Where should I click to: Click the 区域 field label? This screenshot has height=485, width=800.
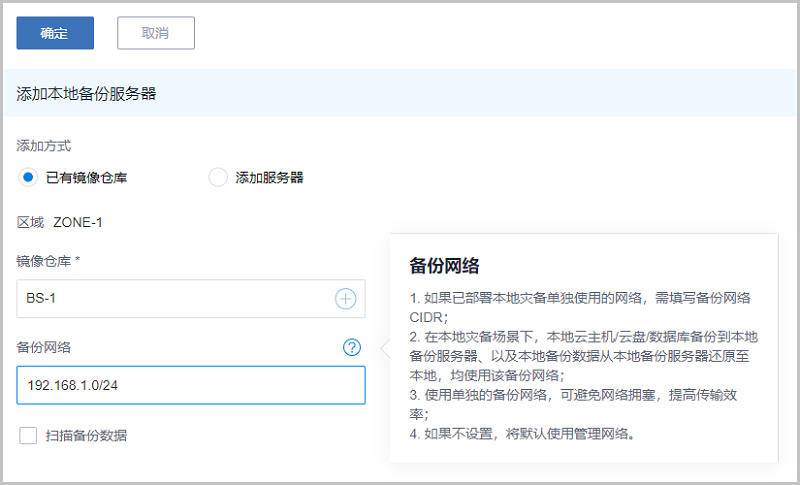tap(30, 222)
